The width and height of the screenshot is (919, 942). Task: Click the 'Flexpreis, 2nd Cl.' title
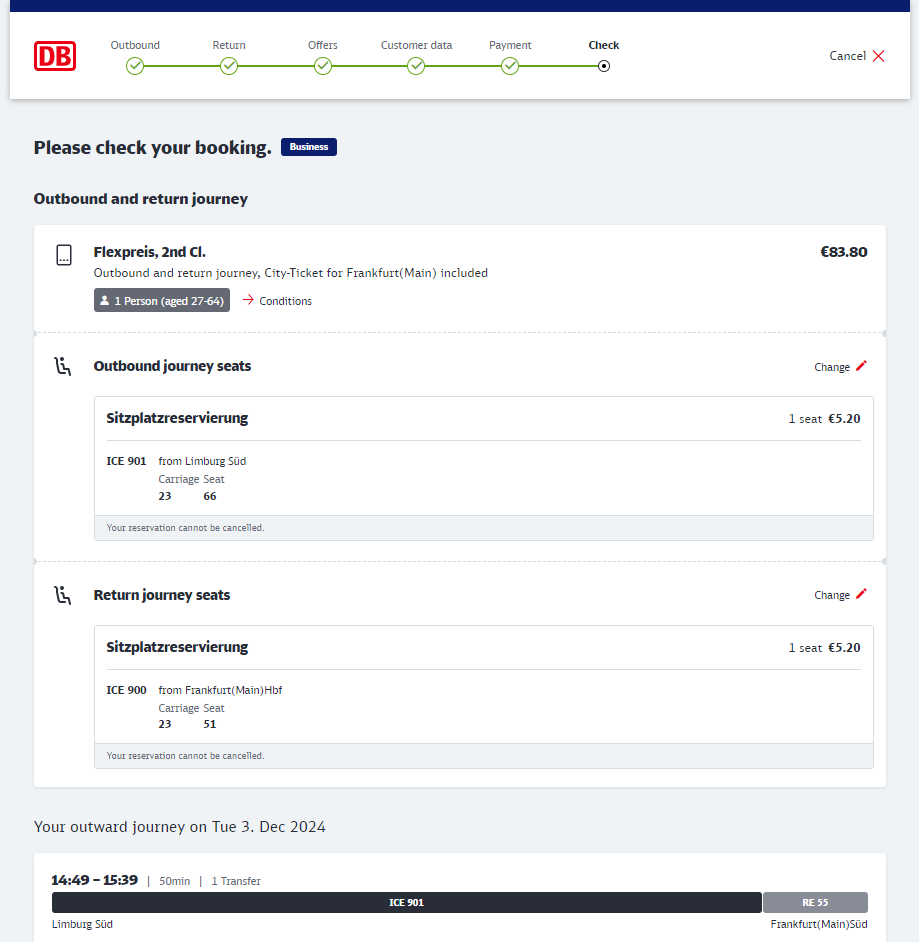pos(150,252)
